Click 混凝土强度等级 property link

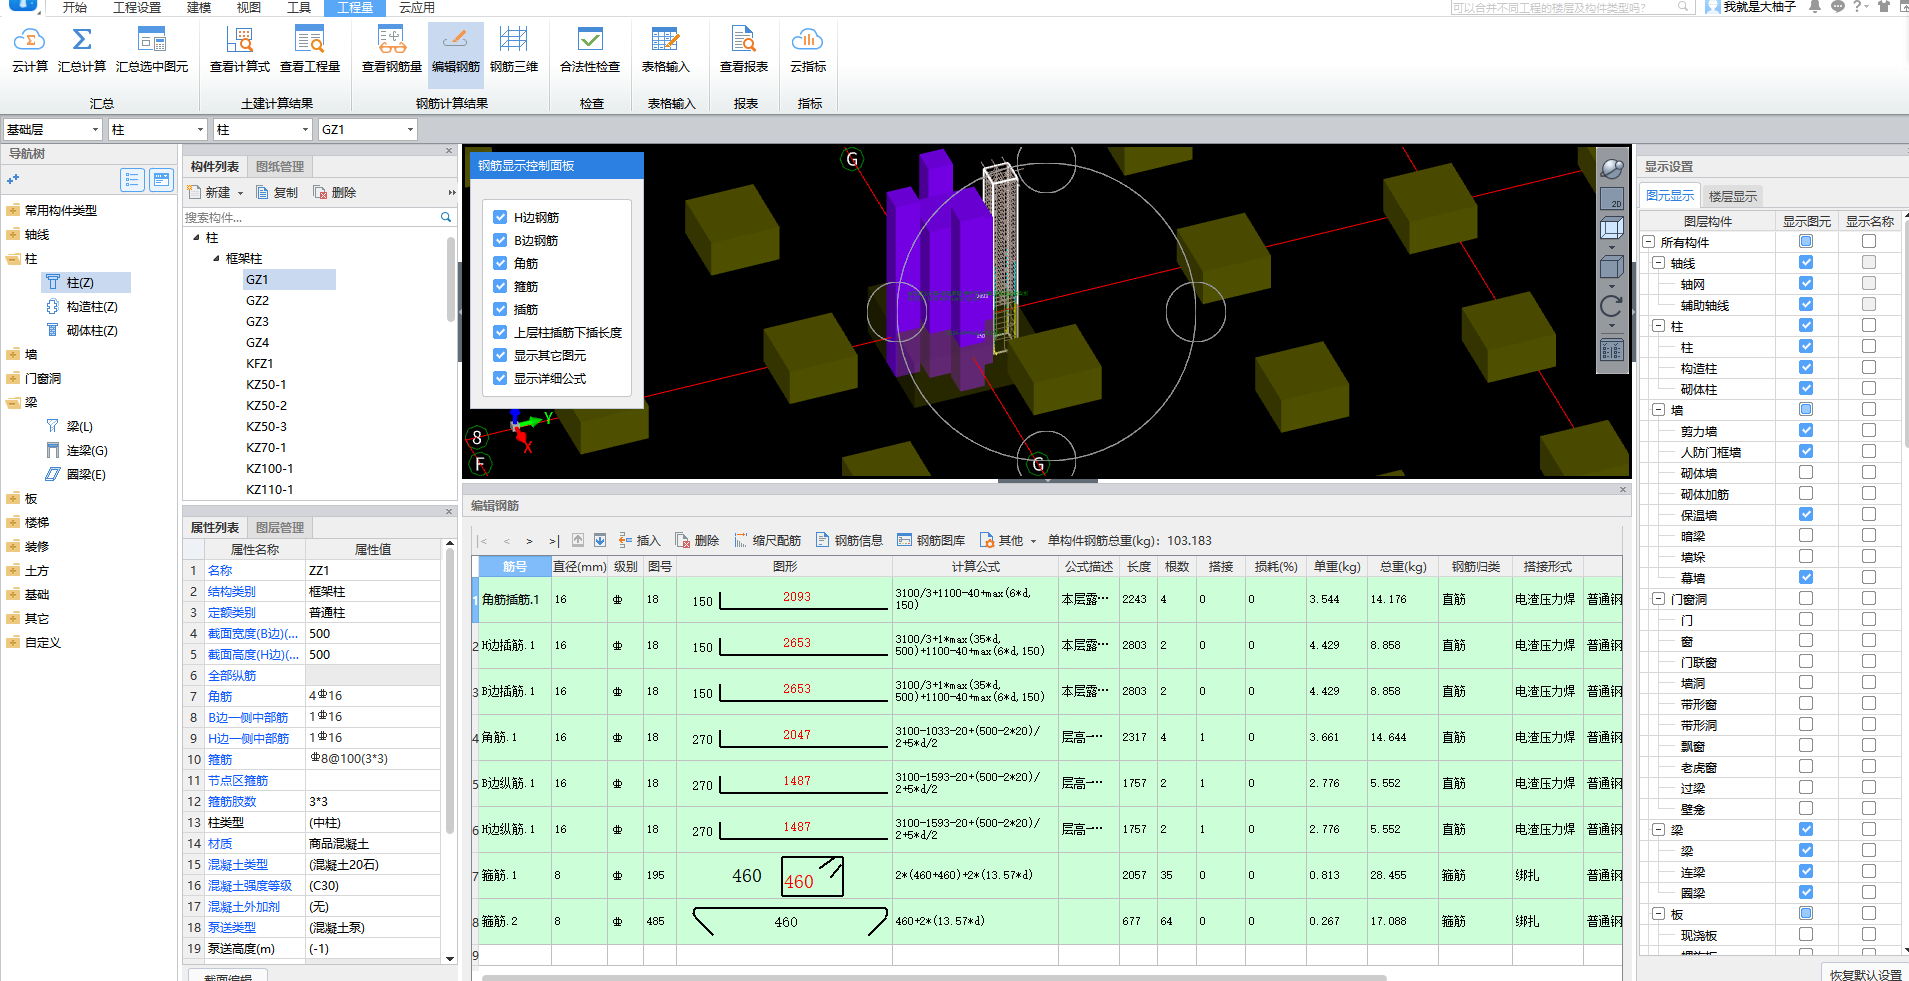click(250, 885)
